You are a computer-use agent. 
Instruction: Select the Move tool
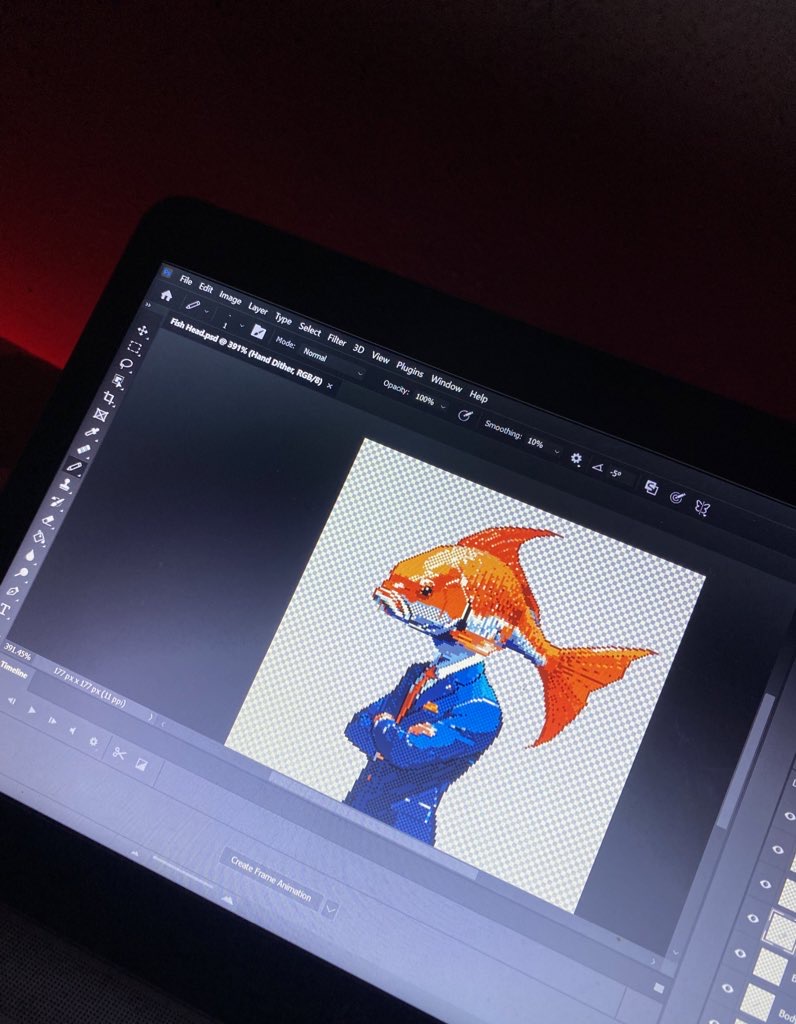click(142, 330)
